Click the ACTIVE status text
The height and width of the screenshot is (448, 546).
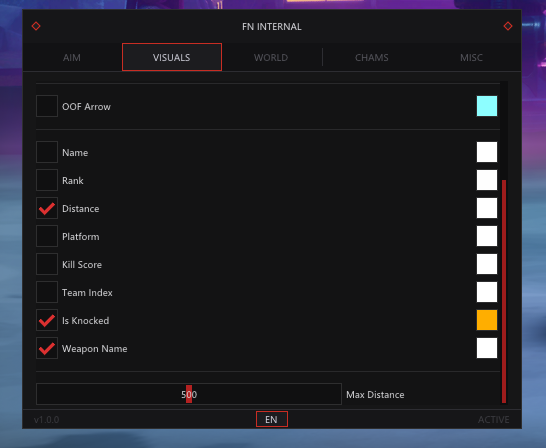pyautogui.click(x=493, y=420)
